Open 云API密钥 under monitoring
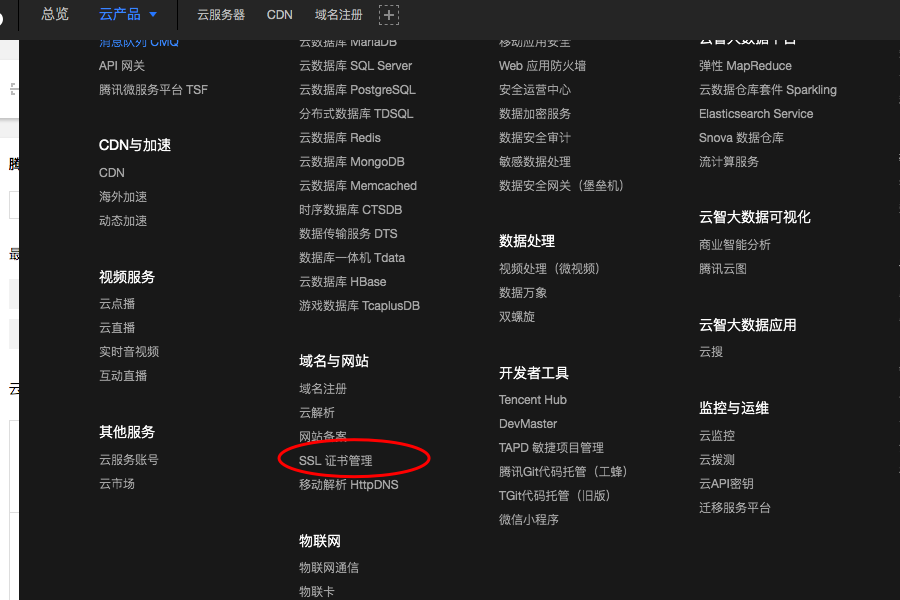The image size is (900, 600). coord(726,483)
